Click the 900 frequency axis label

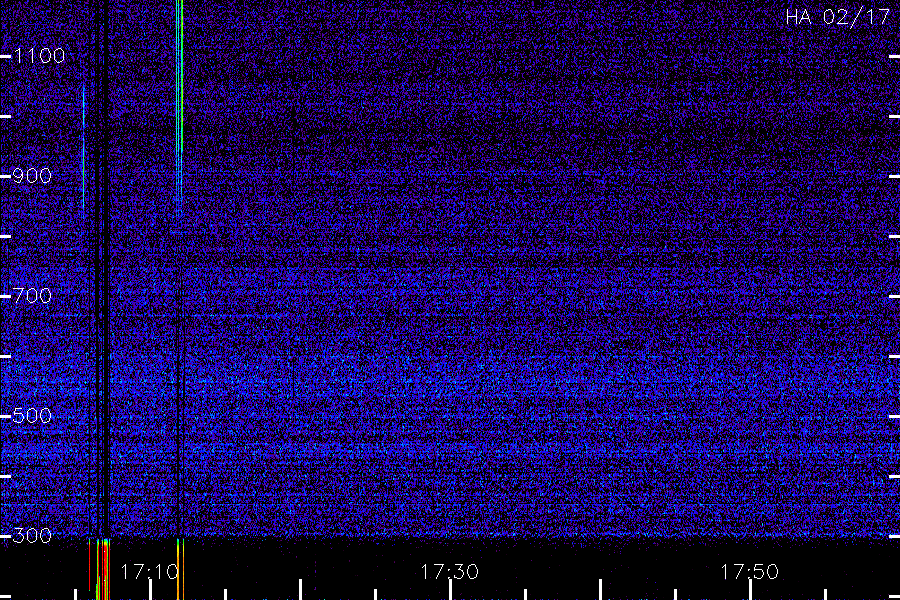pos(32,176)
